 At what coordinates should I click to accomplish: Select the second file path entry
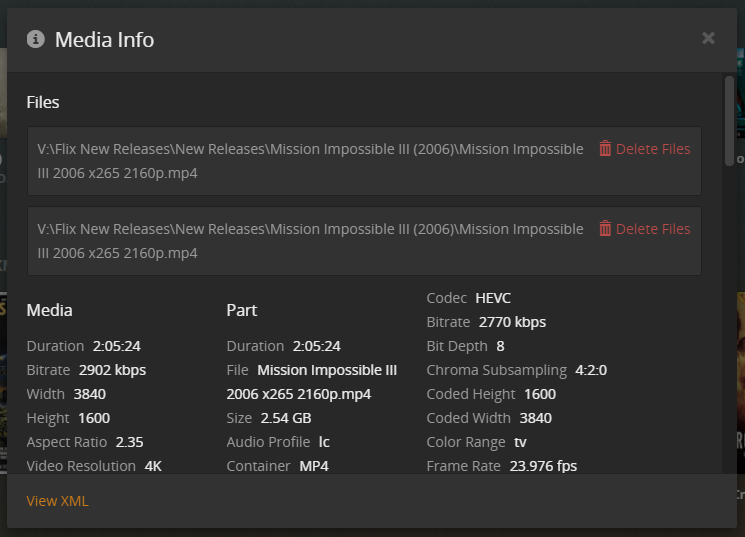pyautogui.click(x=310, y=241)
